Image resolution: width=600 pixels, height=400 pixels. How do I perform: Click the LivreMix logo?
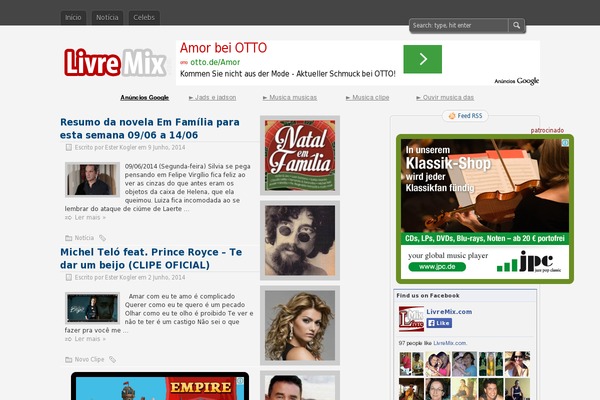(x=115, y=62)
